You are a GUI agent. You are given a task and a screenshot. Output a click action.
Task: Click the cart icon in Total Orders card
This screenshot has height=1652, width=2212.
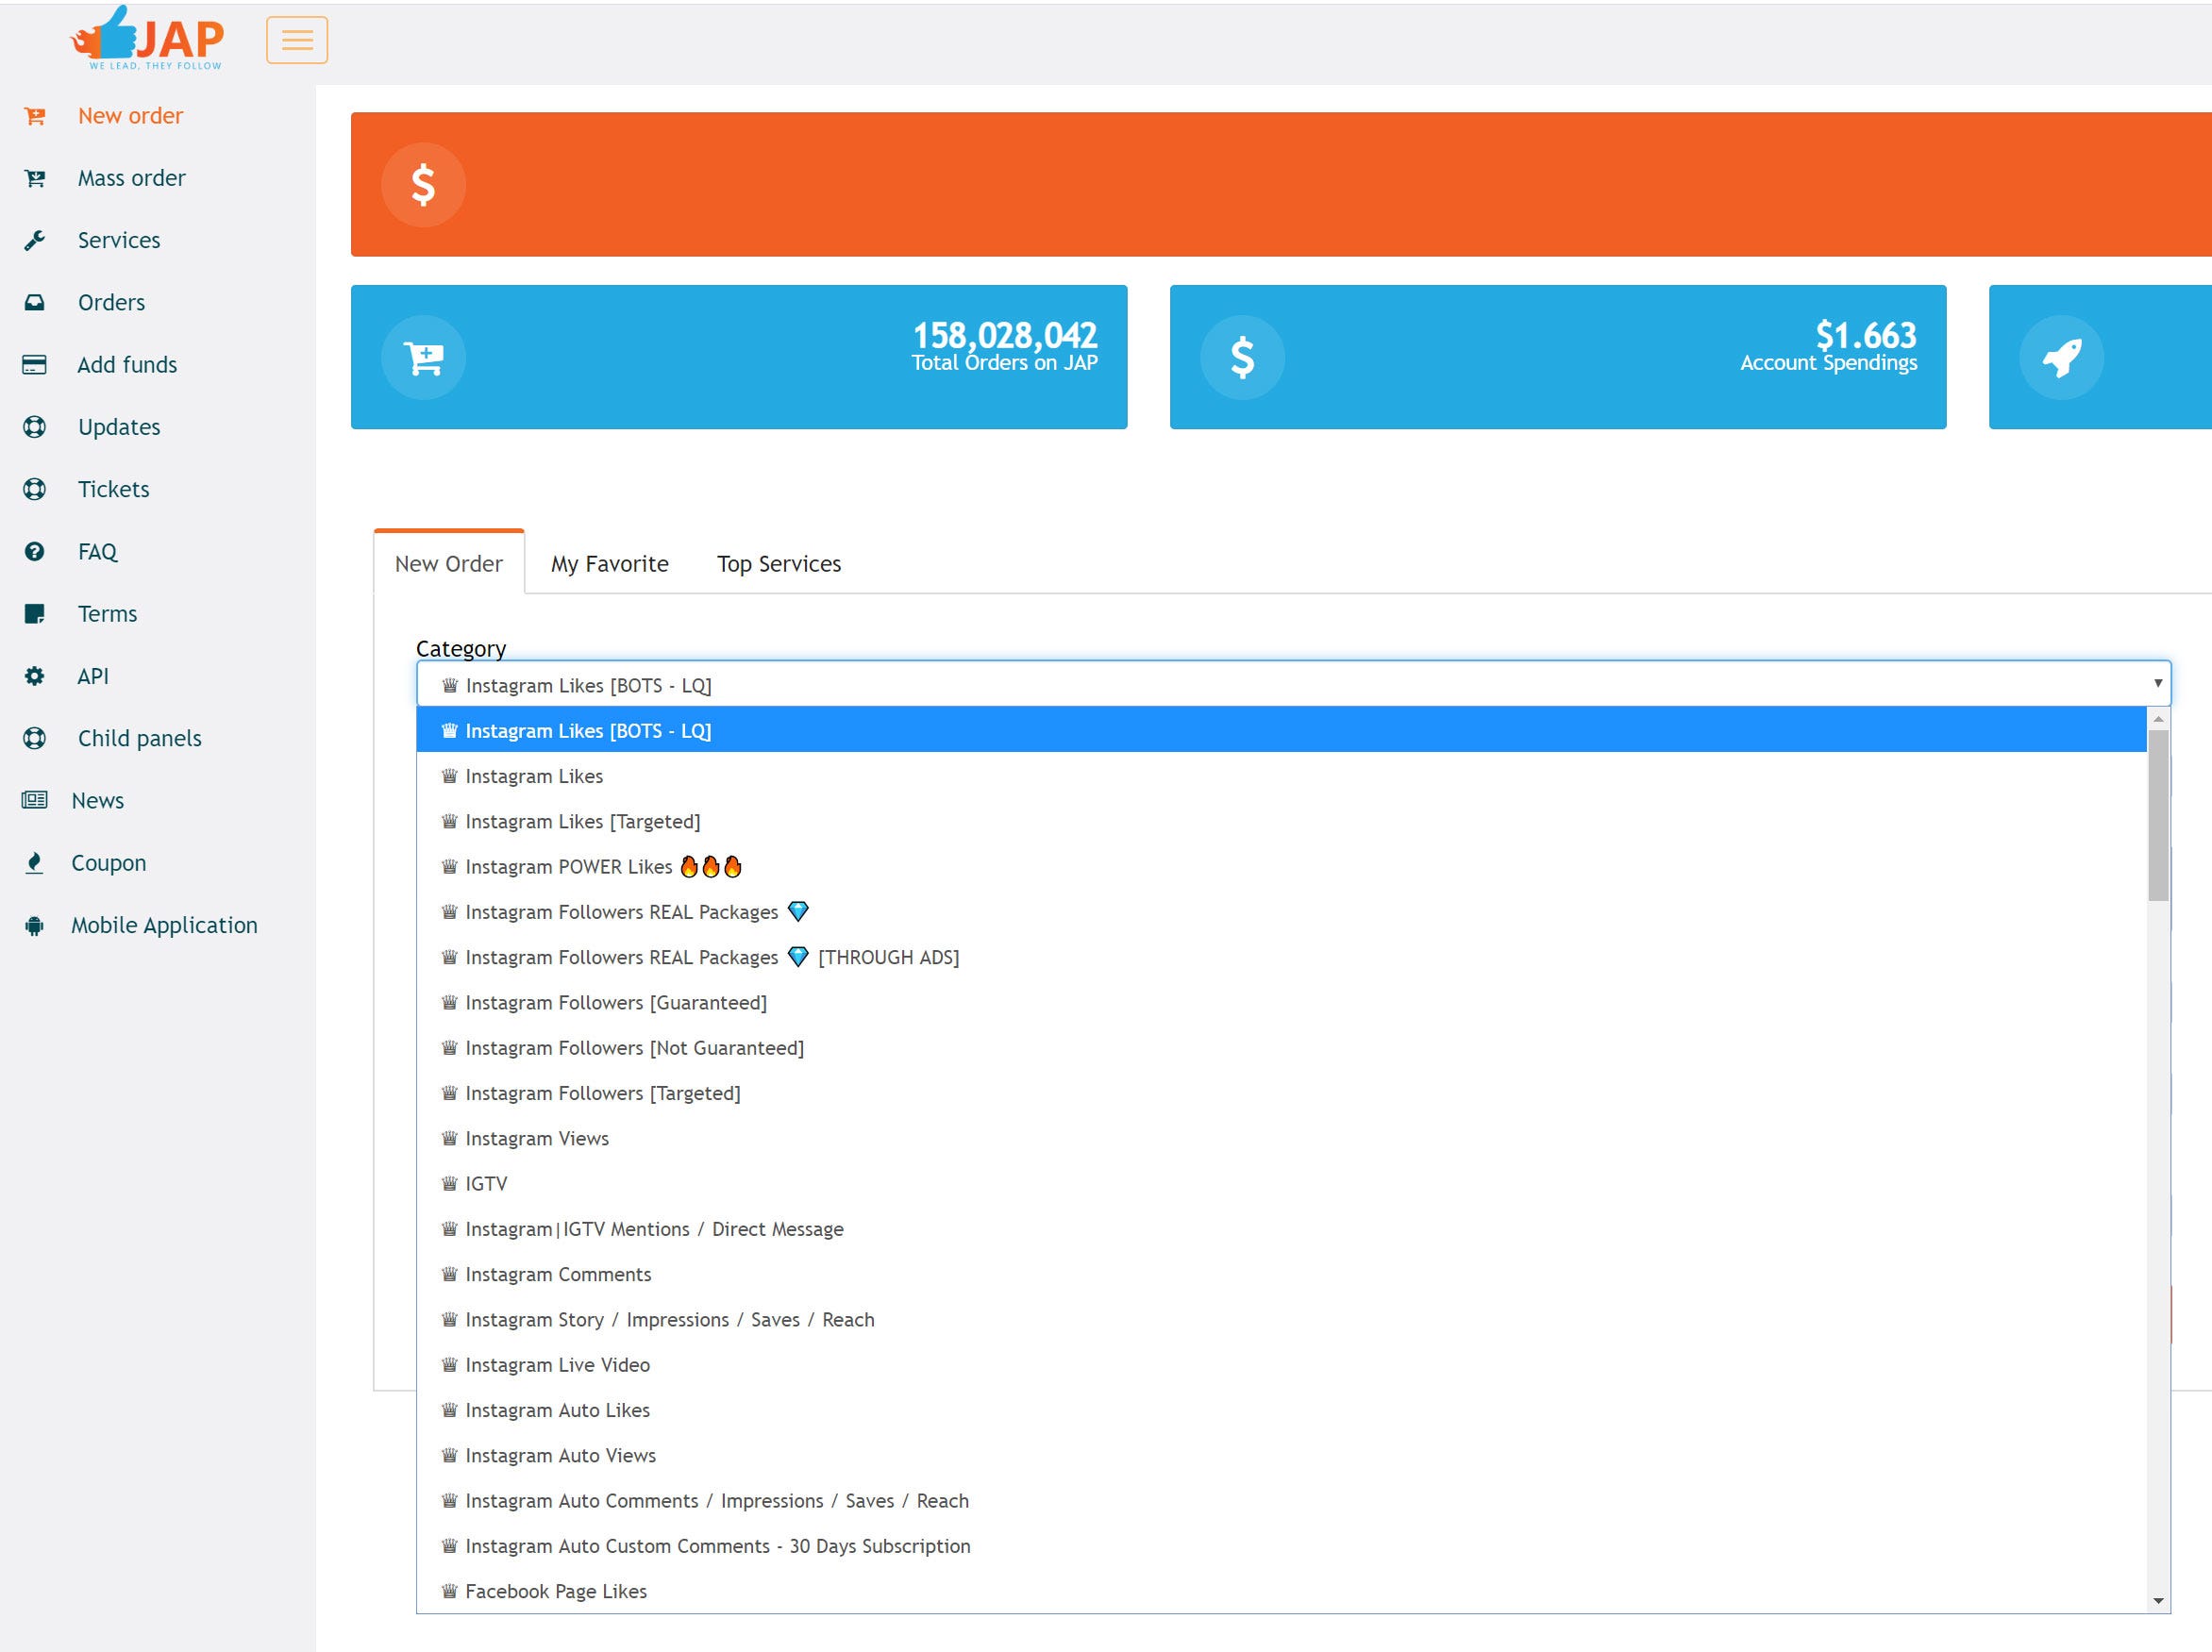coord(423,357)
